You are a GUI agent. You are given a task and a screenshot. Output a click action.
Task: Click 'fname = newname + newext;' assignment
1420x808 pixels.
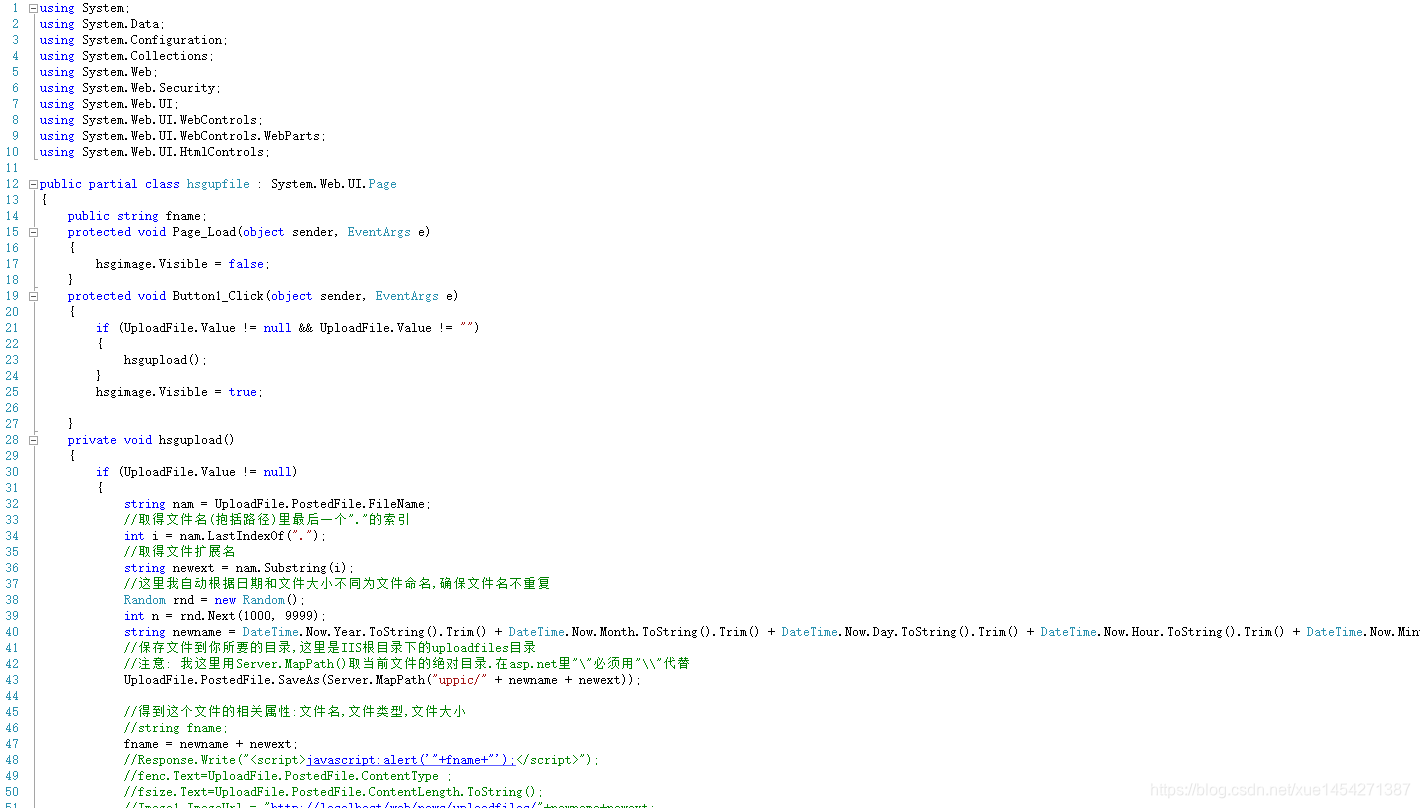pyautogui.click(x=211, y=744)
